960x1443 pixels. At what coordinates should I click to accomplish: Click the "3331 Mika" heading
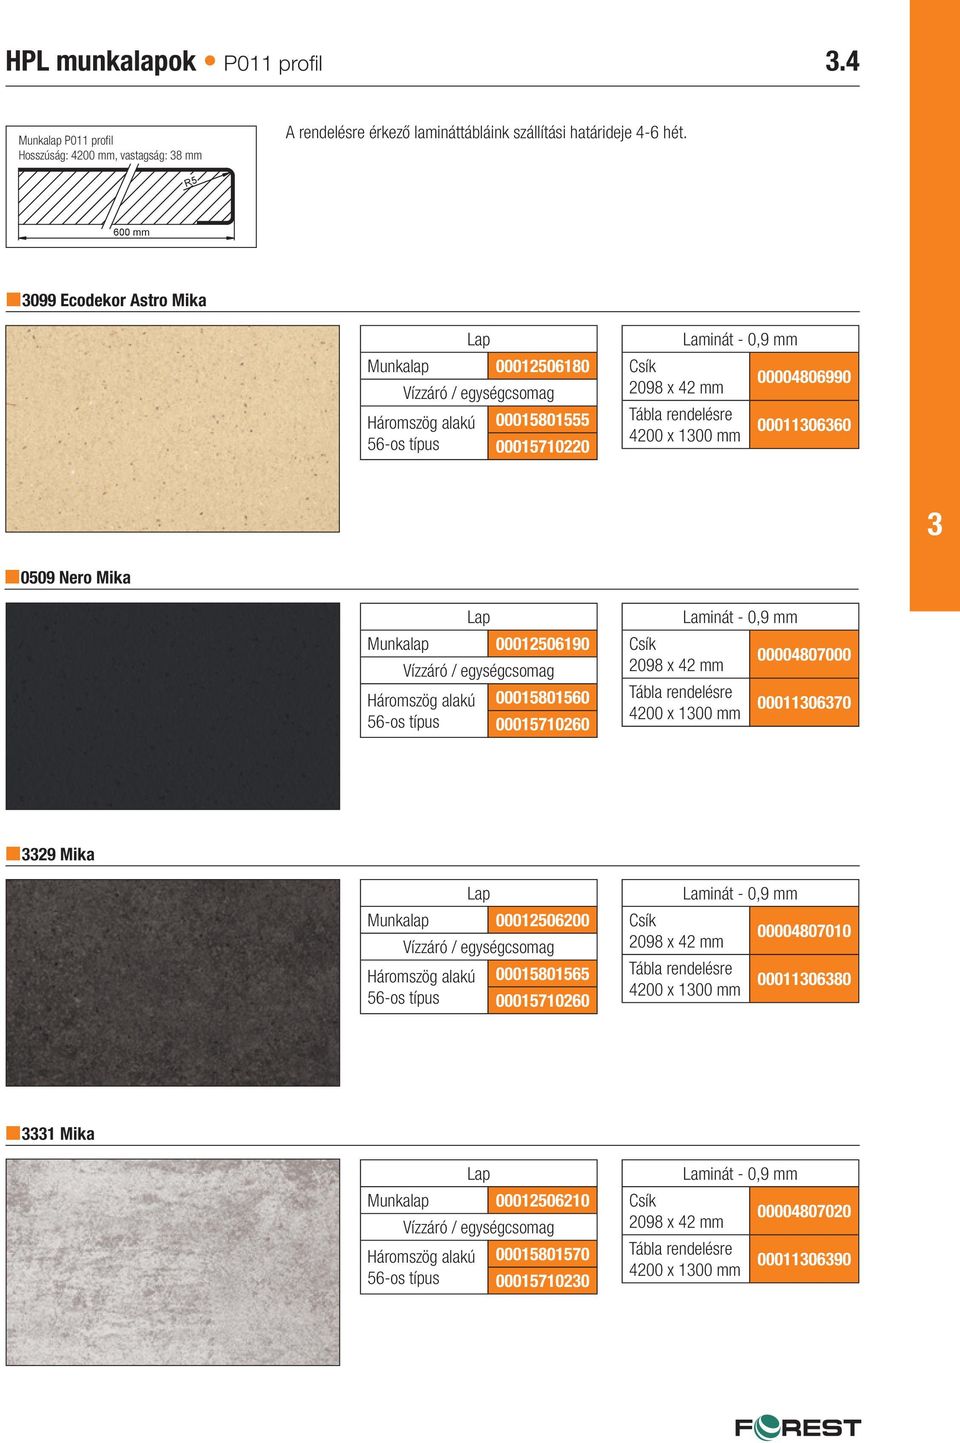click(x=58, y=1134)
